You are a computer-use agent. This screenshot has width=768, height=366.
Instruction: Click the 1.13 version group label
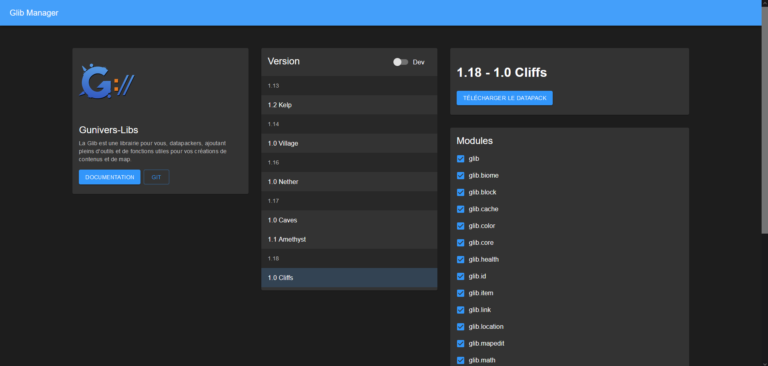coord(273,86)
